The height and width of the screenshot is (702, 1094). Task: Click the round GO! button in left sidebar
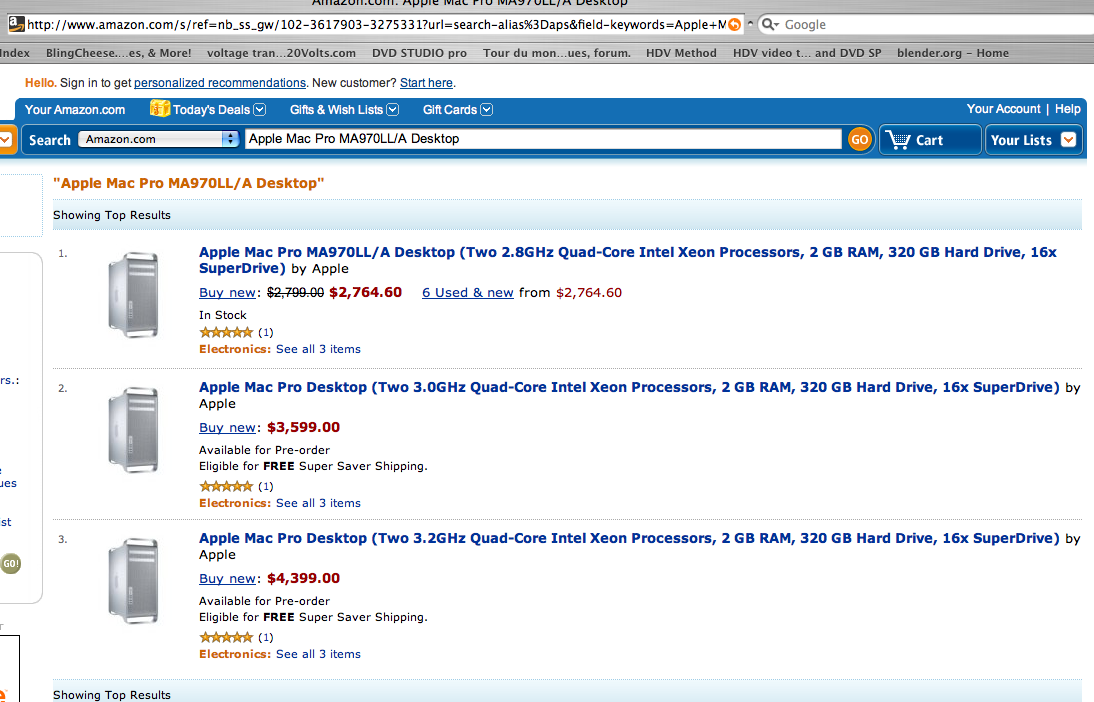tap(10, 563)
